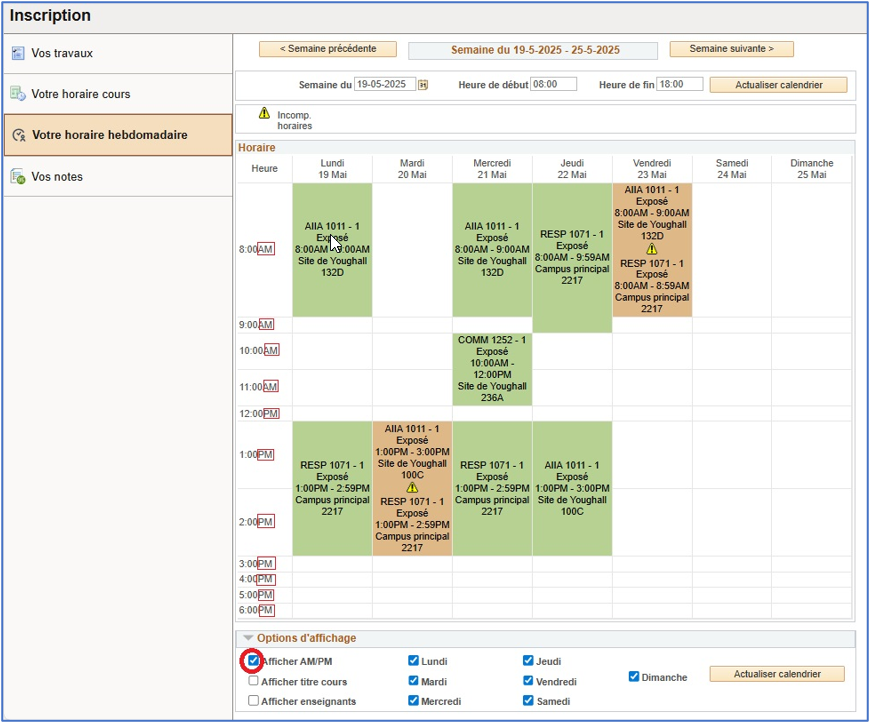The width and height of the screenshot is (870, 724).
Task: Collapse the Options d'affichage section
Action: tap(246, 638)
